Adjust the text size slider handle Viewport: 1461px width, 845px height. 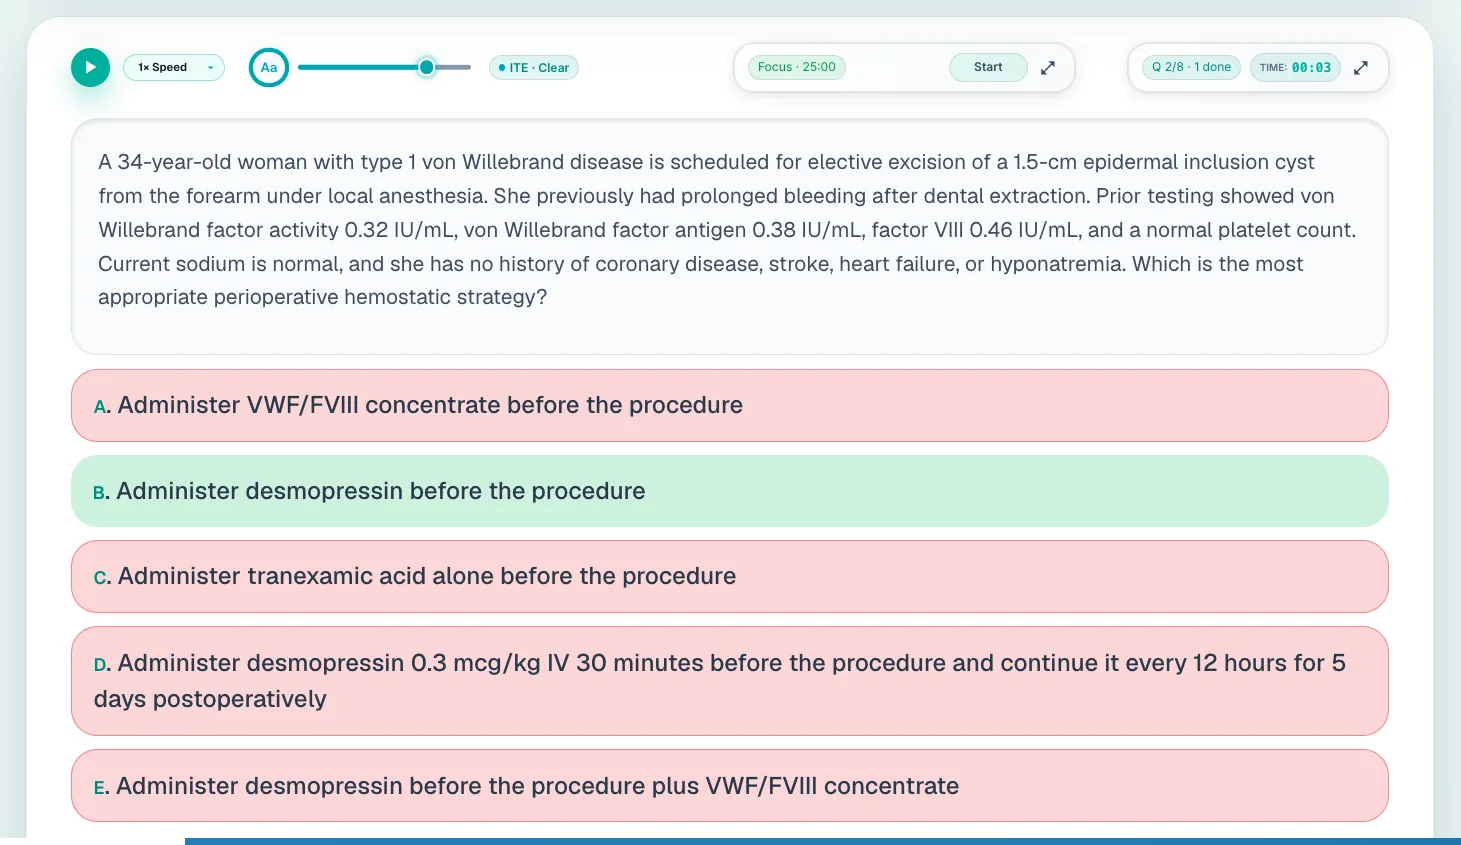click(427, 67)
